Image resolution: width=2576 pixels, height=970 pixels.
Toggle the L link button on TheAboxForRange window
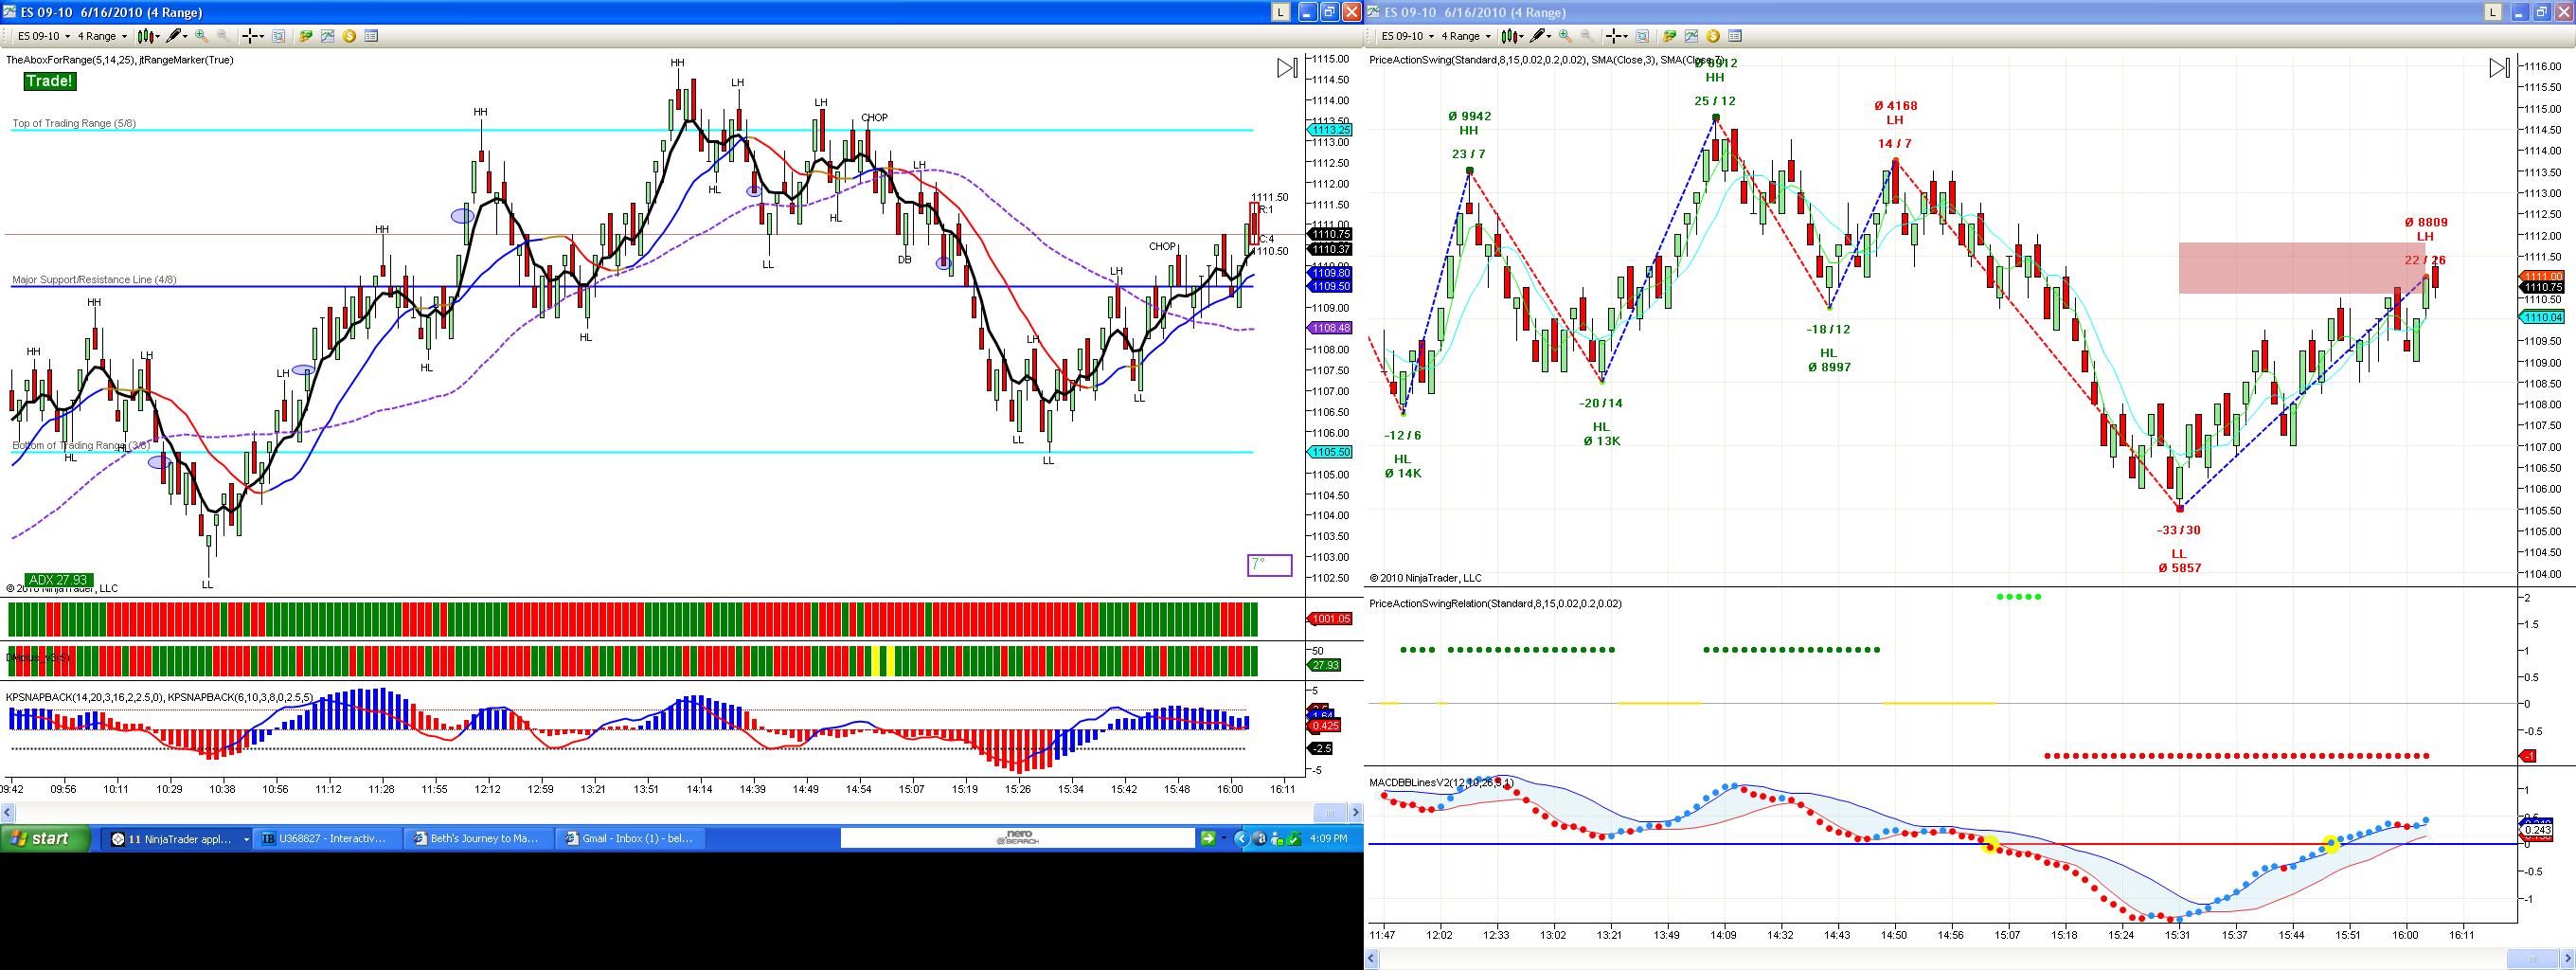tap(1280, 12)
